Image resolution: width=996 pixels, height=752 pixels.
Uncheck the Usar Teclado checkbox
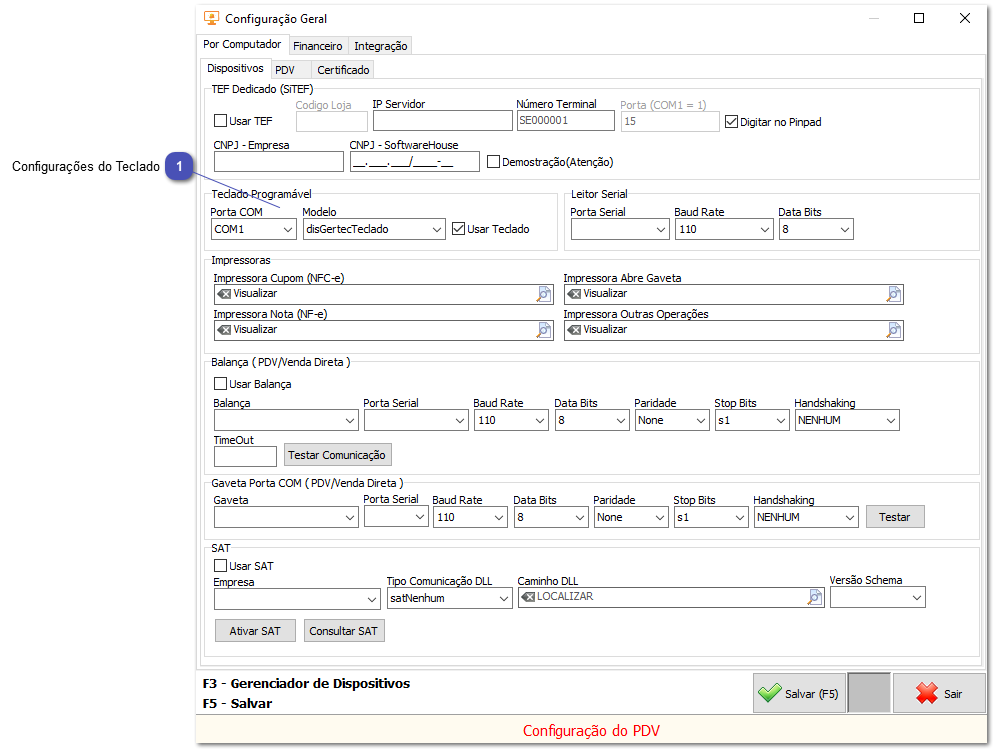tap(459, 229)
